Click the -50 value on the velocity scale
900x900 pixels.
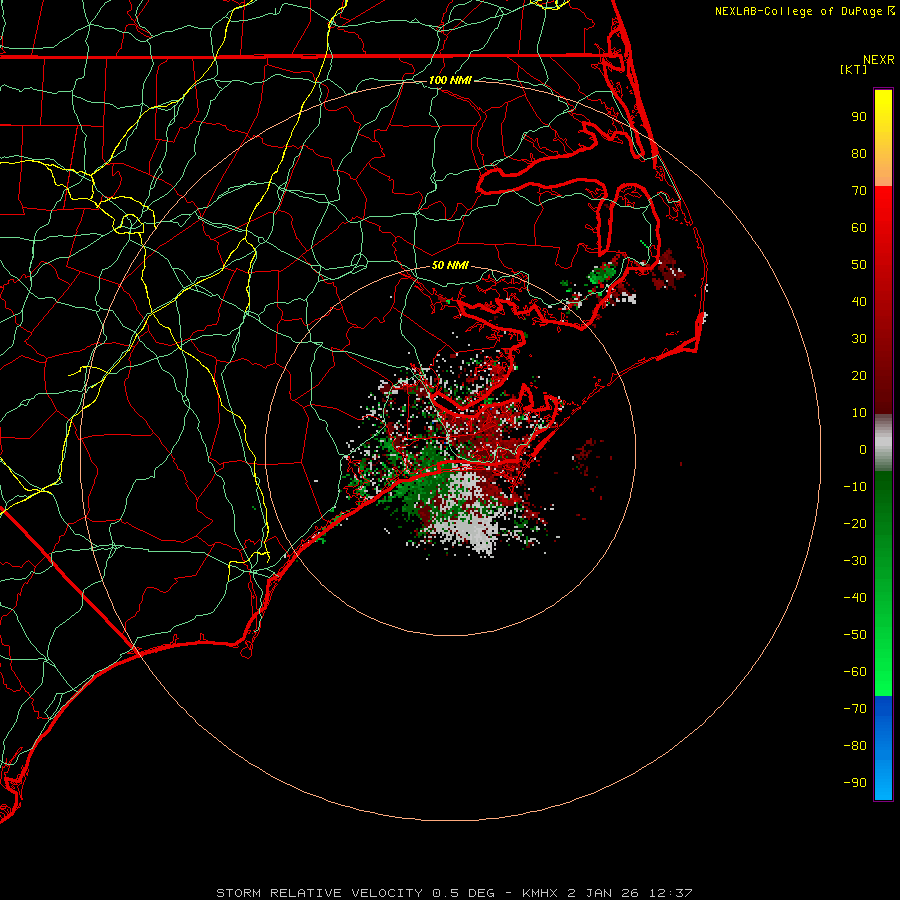pyautogui.click(x=855, y=635)
